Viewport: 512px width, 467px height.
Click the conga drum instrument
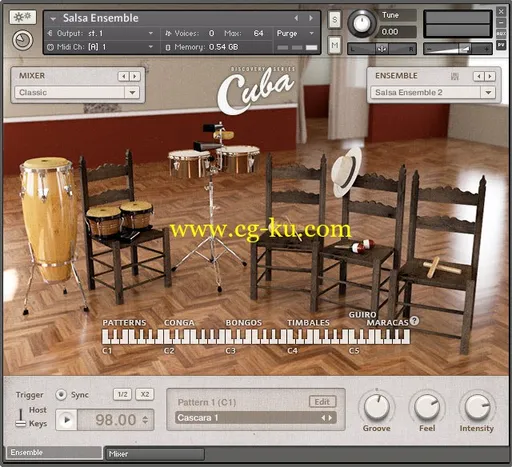49,221
